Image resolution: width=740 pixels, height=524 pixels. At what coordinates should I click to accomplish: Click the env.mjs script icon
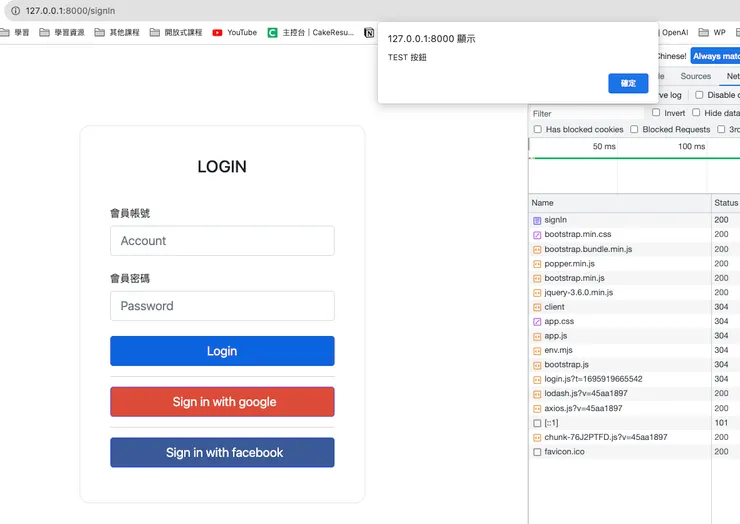tap(537, 351)
